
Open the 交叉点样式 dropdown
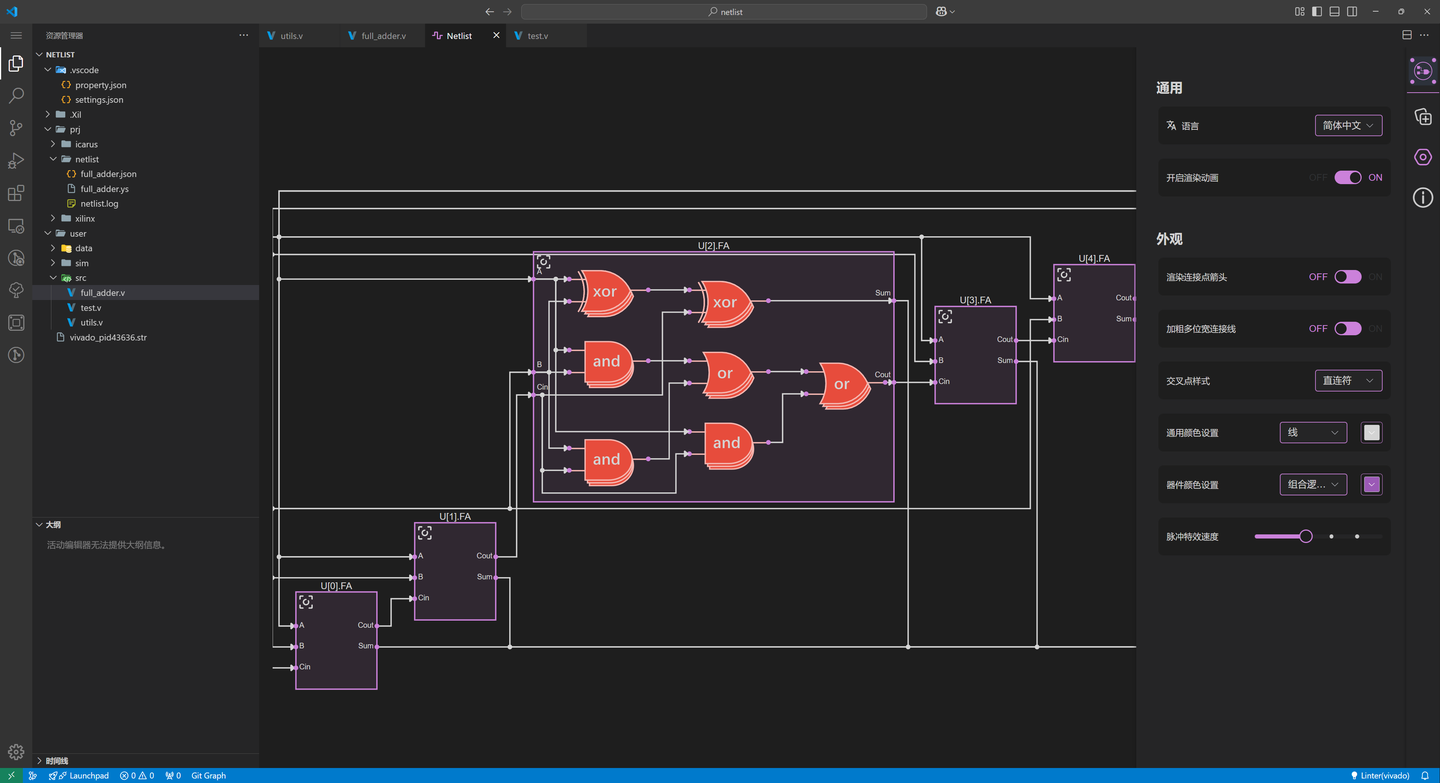1348,380
